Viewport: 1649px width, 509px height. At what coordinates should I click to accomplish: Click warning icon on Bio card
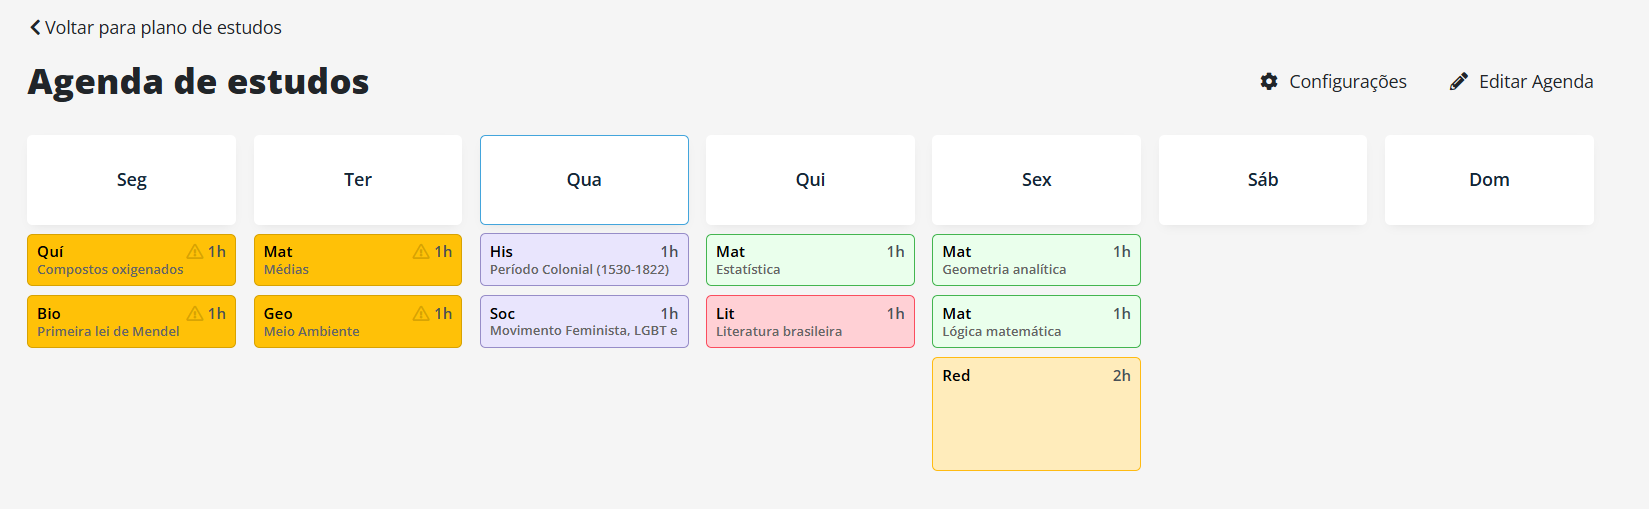click(x=195, y=314)
